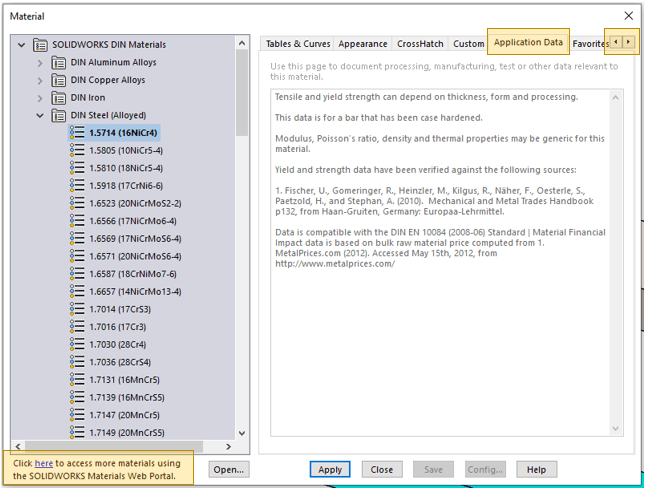Click the material icon for 1.7030 (28Cr4)
645x488 pixels.
77,344
